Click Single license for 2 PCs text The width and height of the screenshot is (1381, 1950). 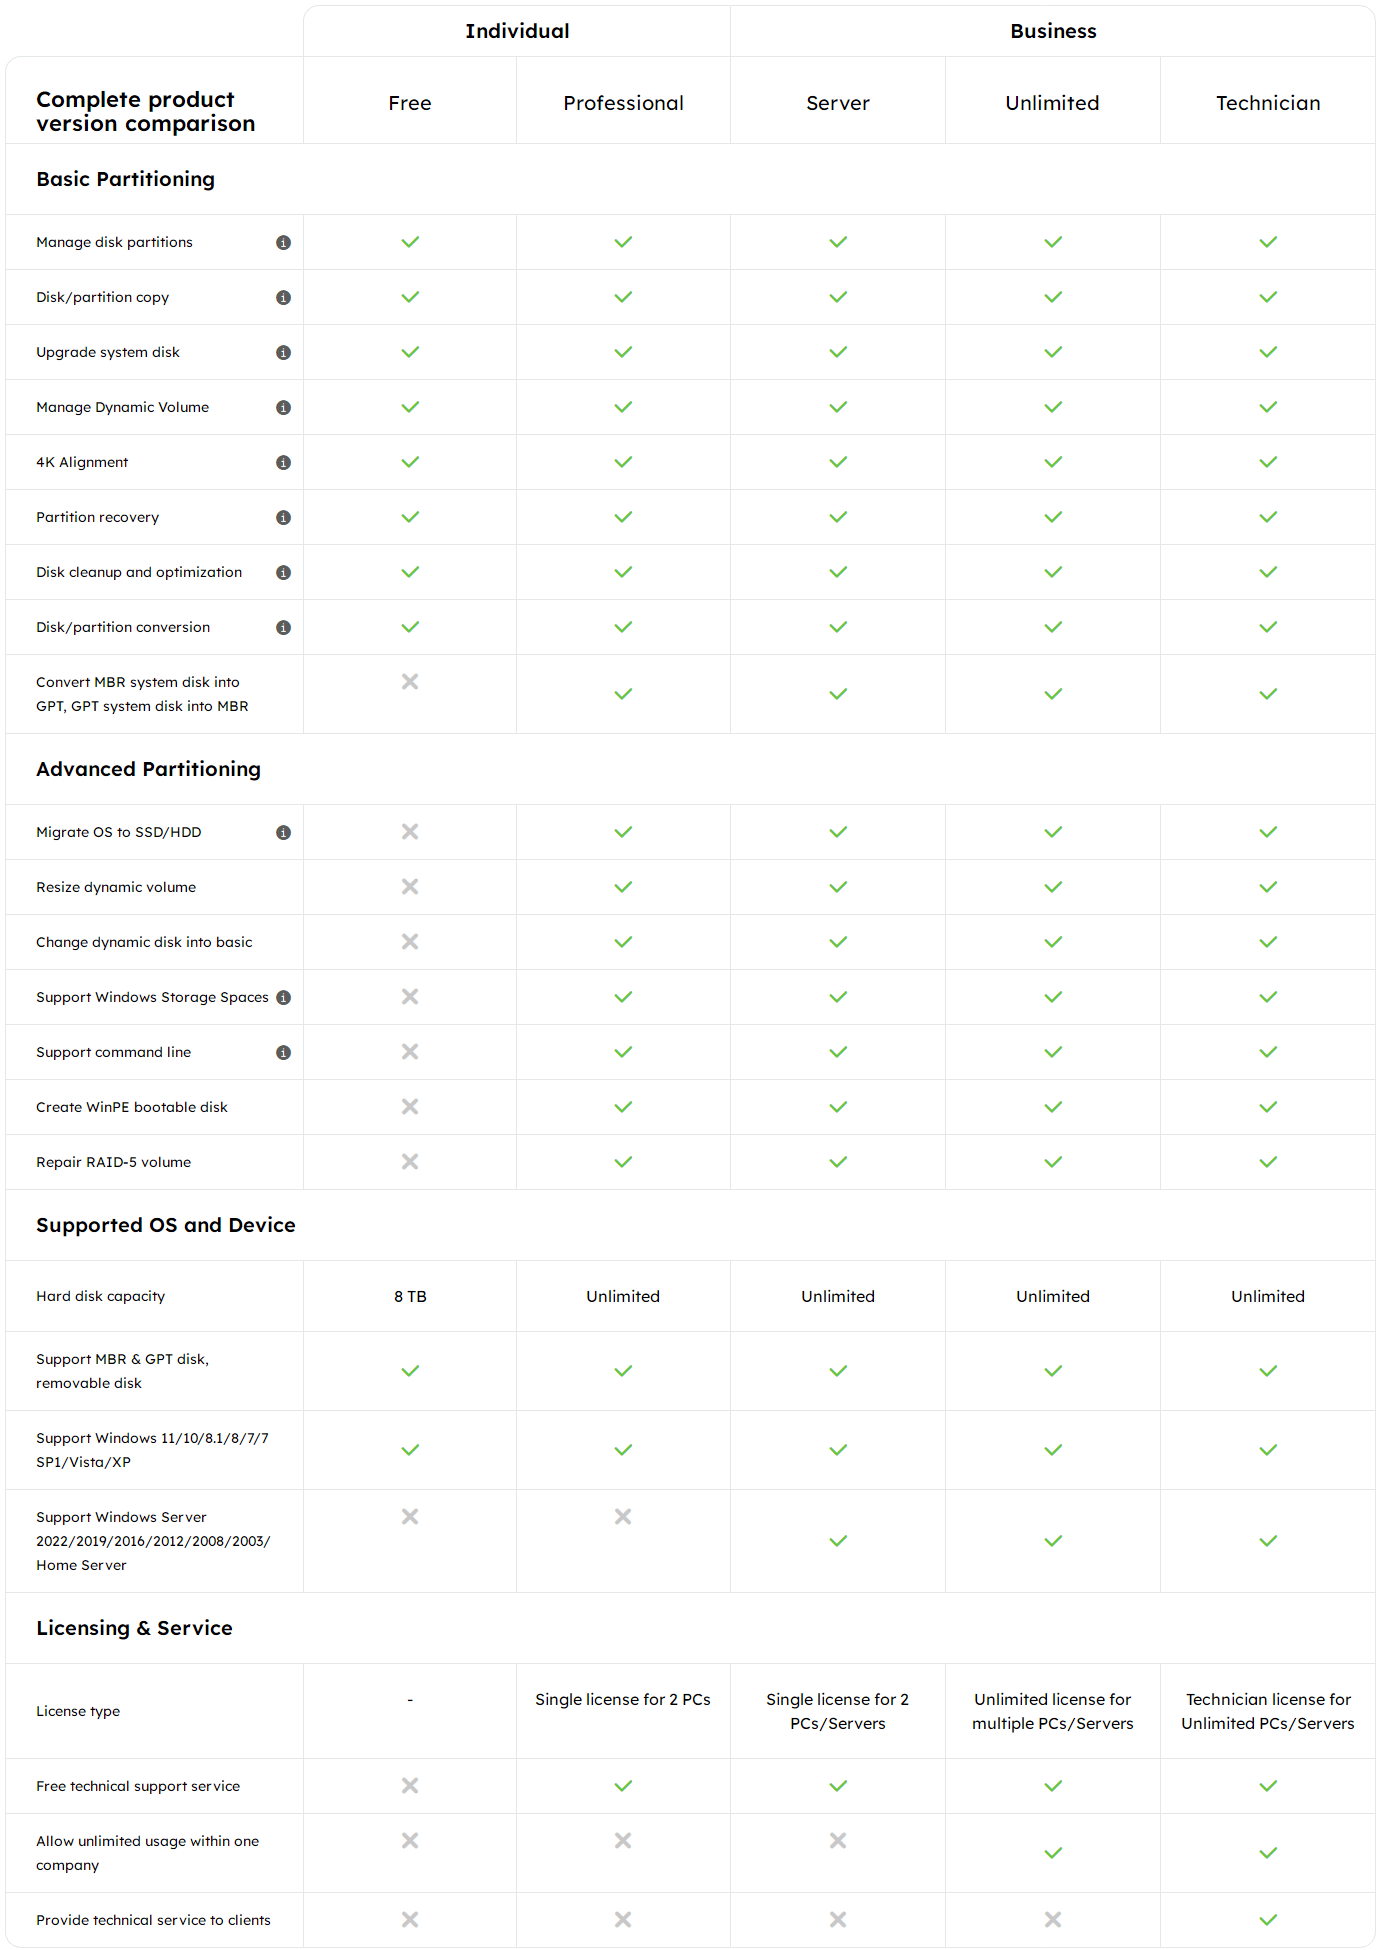(x=623, y=1700)
